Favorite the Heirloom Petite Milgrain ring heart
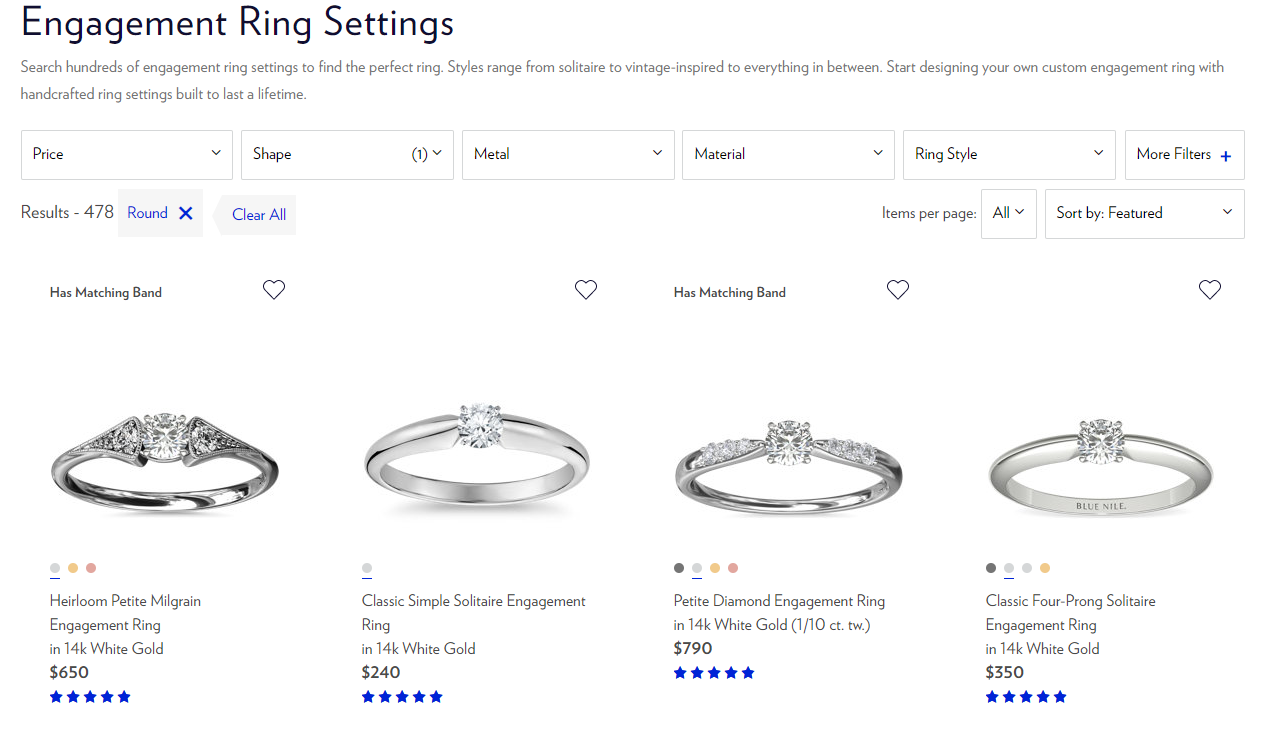Screen dimensions: 1263x744 tap(274, 290)
